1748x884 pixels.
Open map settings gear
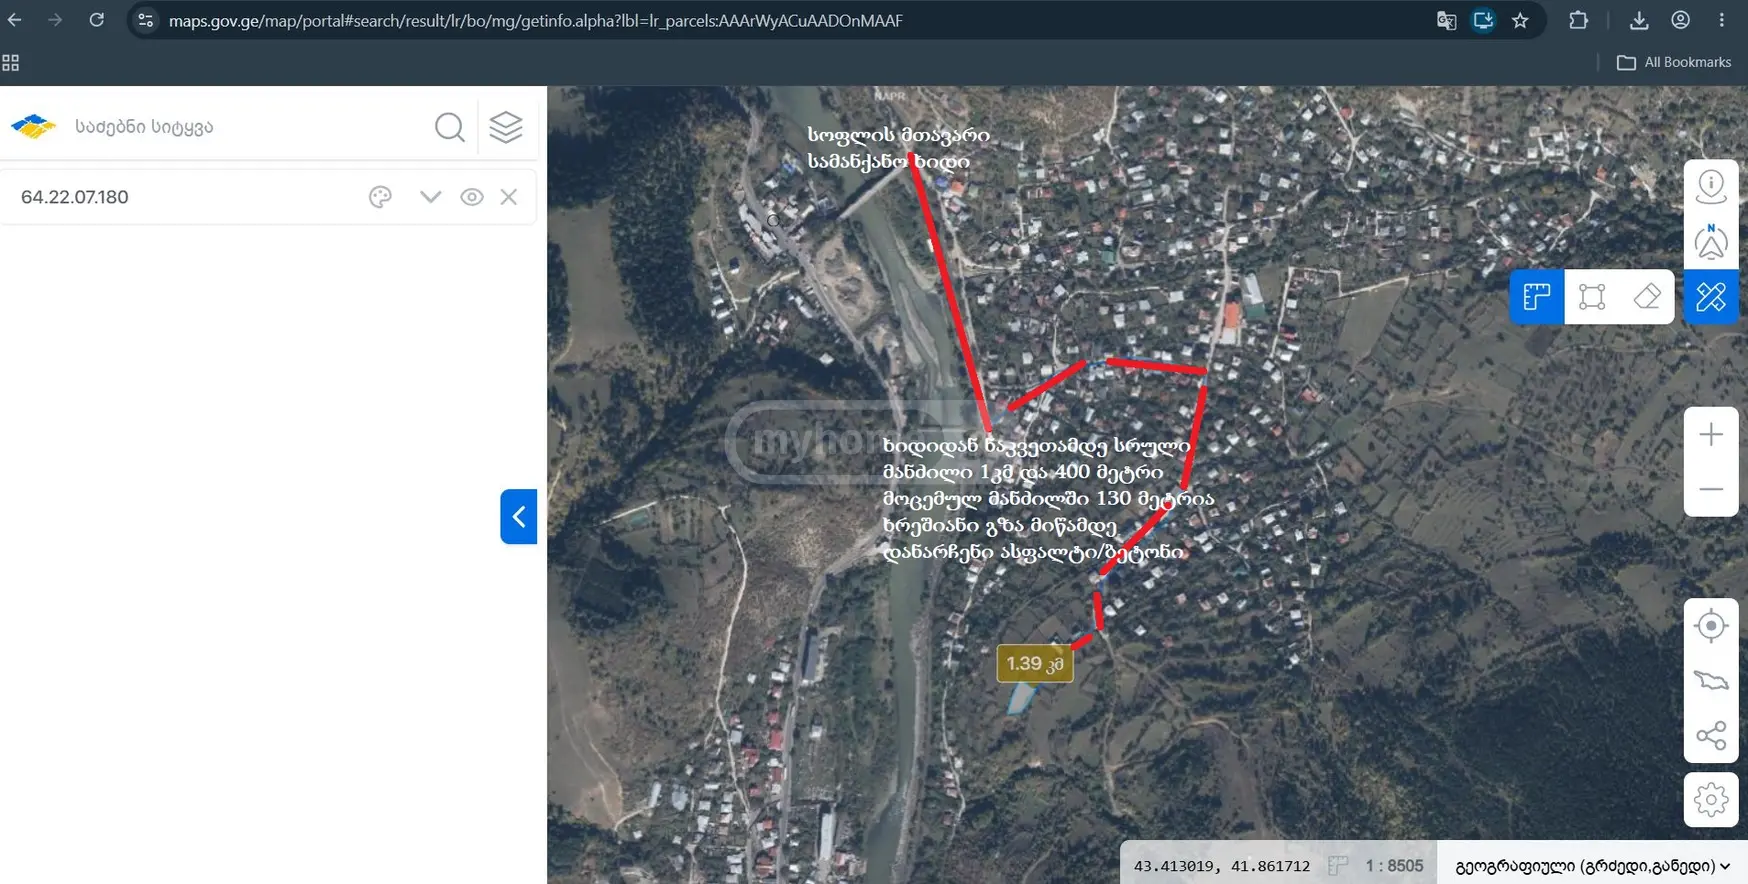coord(1711,800)
